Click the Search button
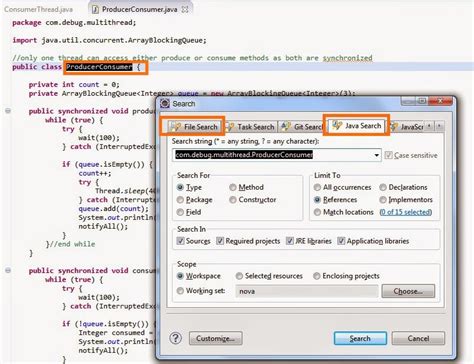474x364 pixels. [x=360, y=338]
